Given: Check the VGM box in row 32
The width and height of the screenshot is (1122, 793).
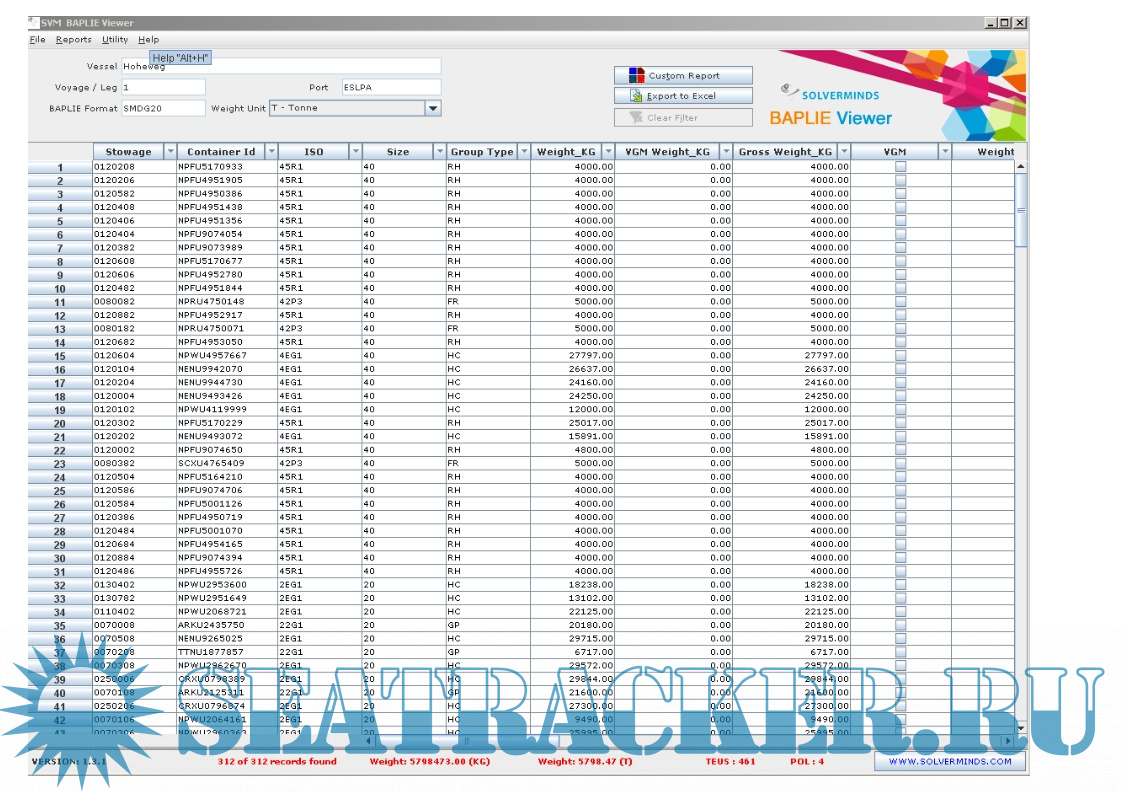Looking at the screenshot, I should [900, 584].
